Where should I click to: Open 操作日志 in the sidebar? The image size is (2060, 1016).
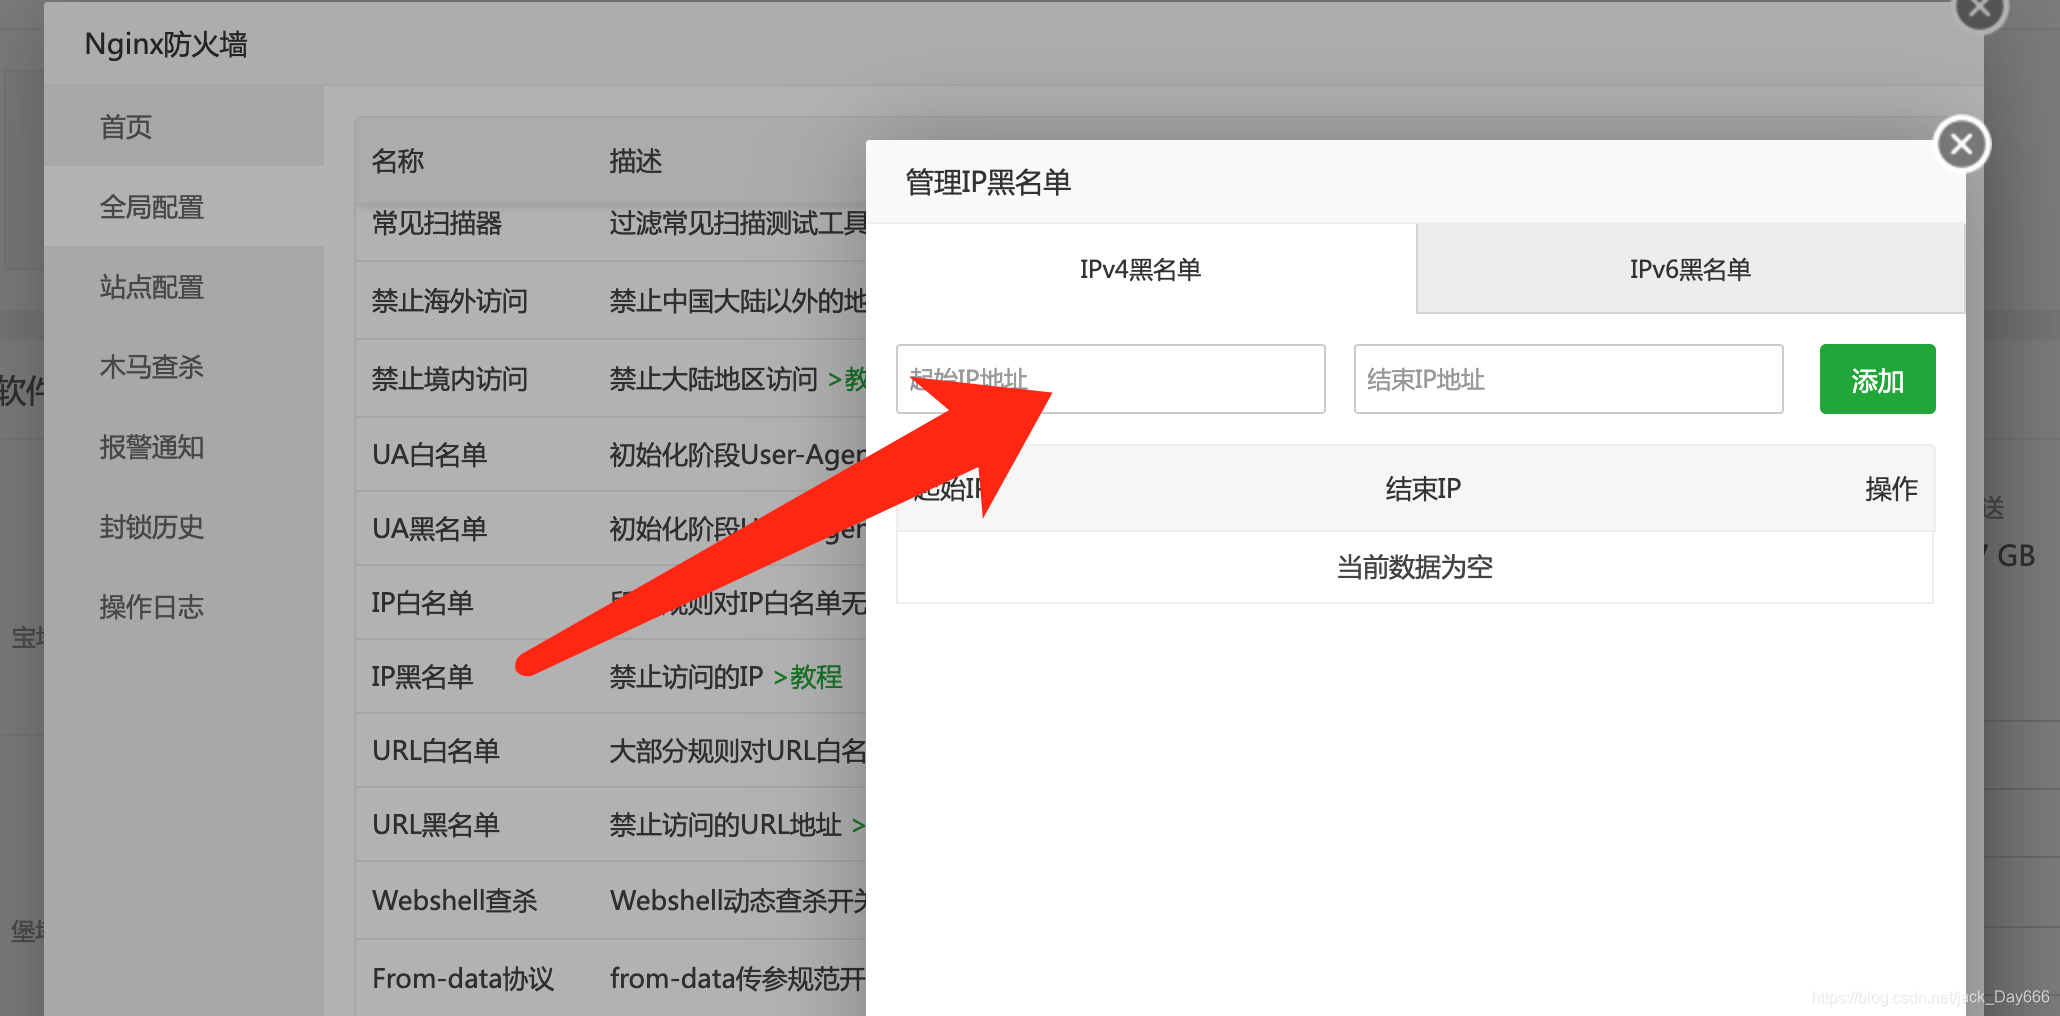pos(184,607)
